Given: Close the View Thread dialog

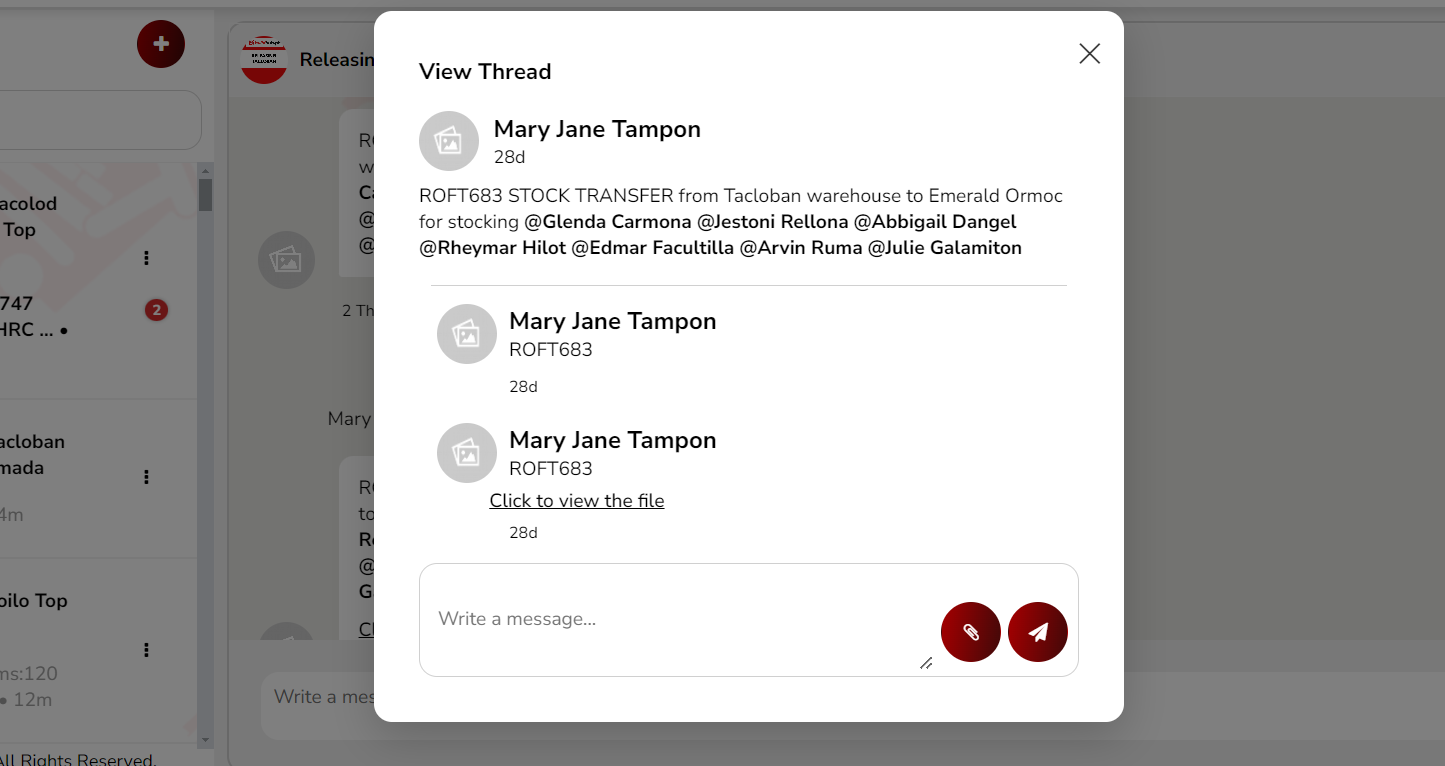Looking at the screenshot, I should [x=1089, y=54].
